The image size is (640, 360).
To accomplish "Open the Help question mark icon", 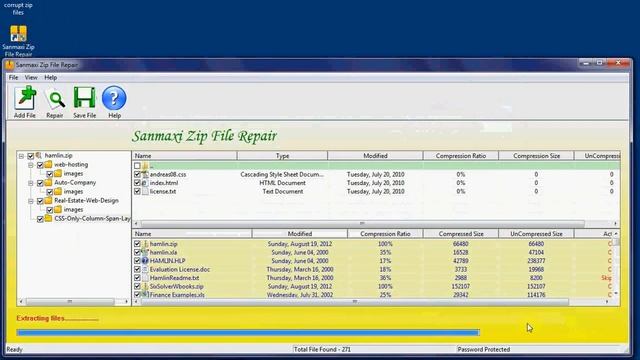I will 114,98.
